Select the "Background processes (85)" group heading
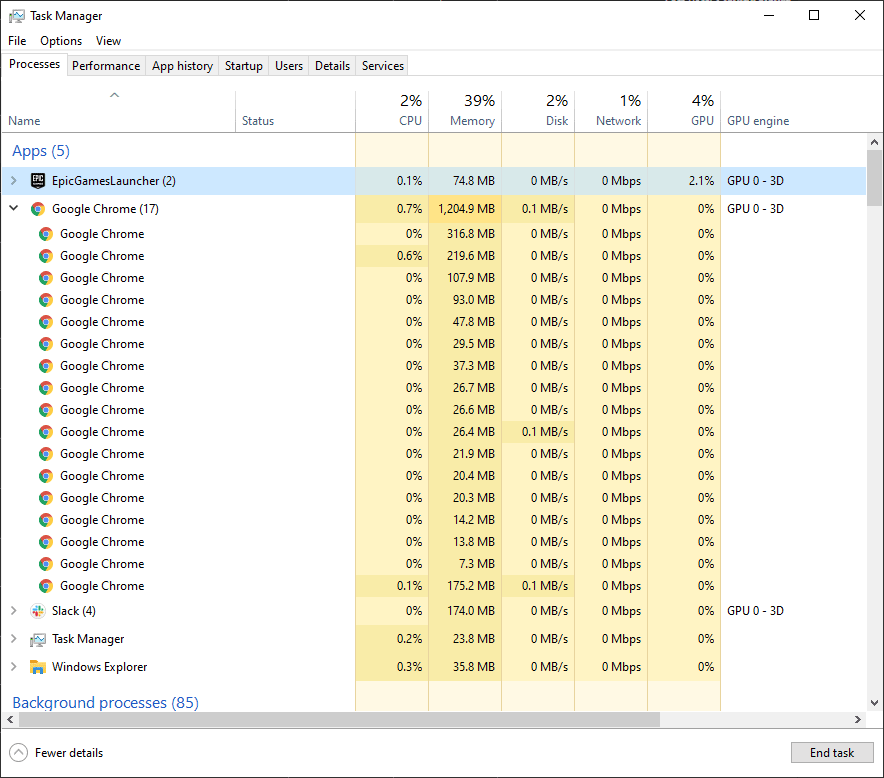 coord(105,702)
